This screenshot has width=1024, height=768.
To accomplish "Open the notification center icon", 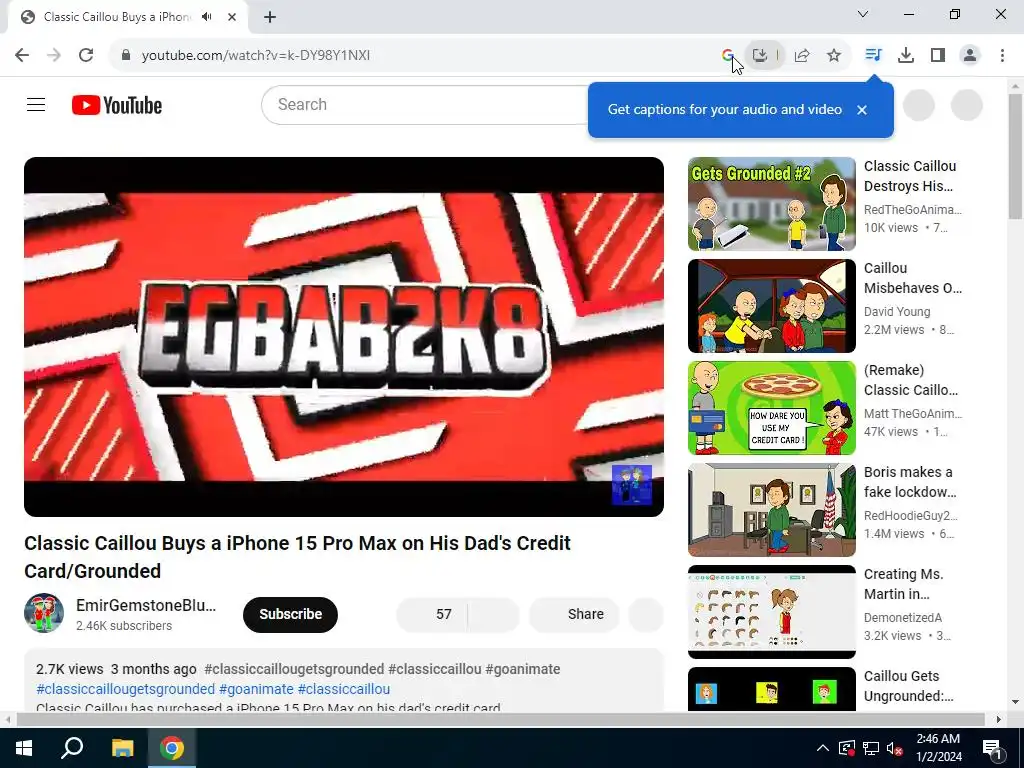I will point(992,748).
